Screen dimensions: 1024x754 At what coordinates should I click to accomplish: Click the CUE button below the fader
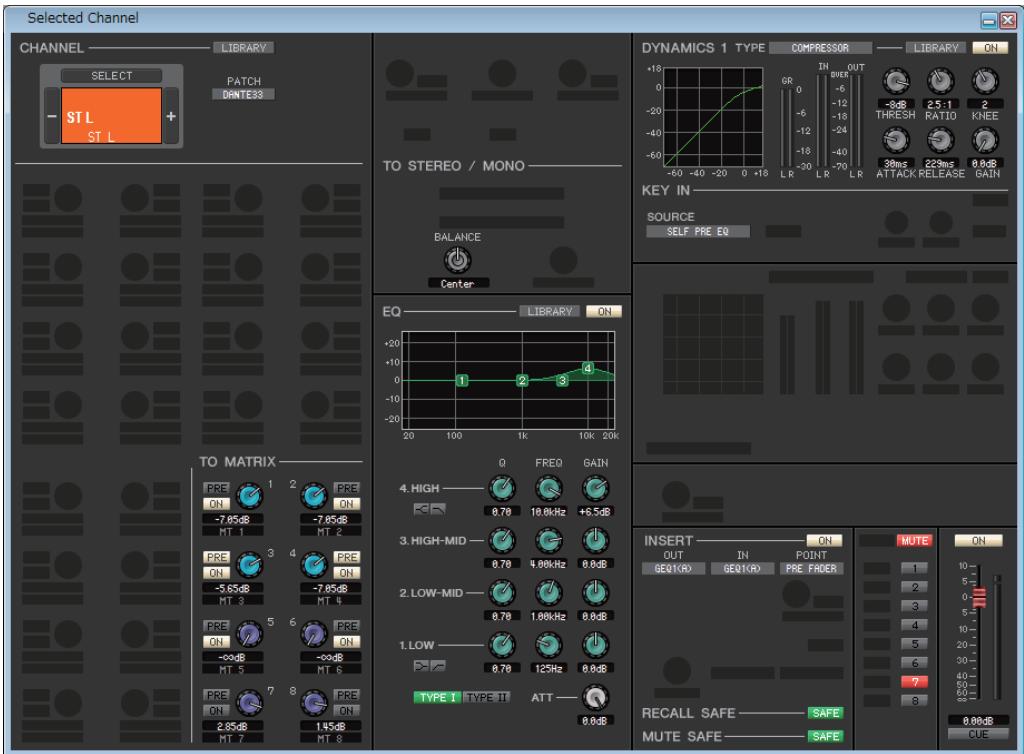[978, 734]
